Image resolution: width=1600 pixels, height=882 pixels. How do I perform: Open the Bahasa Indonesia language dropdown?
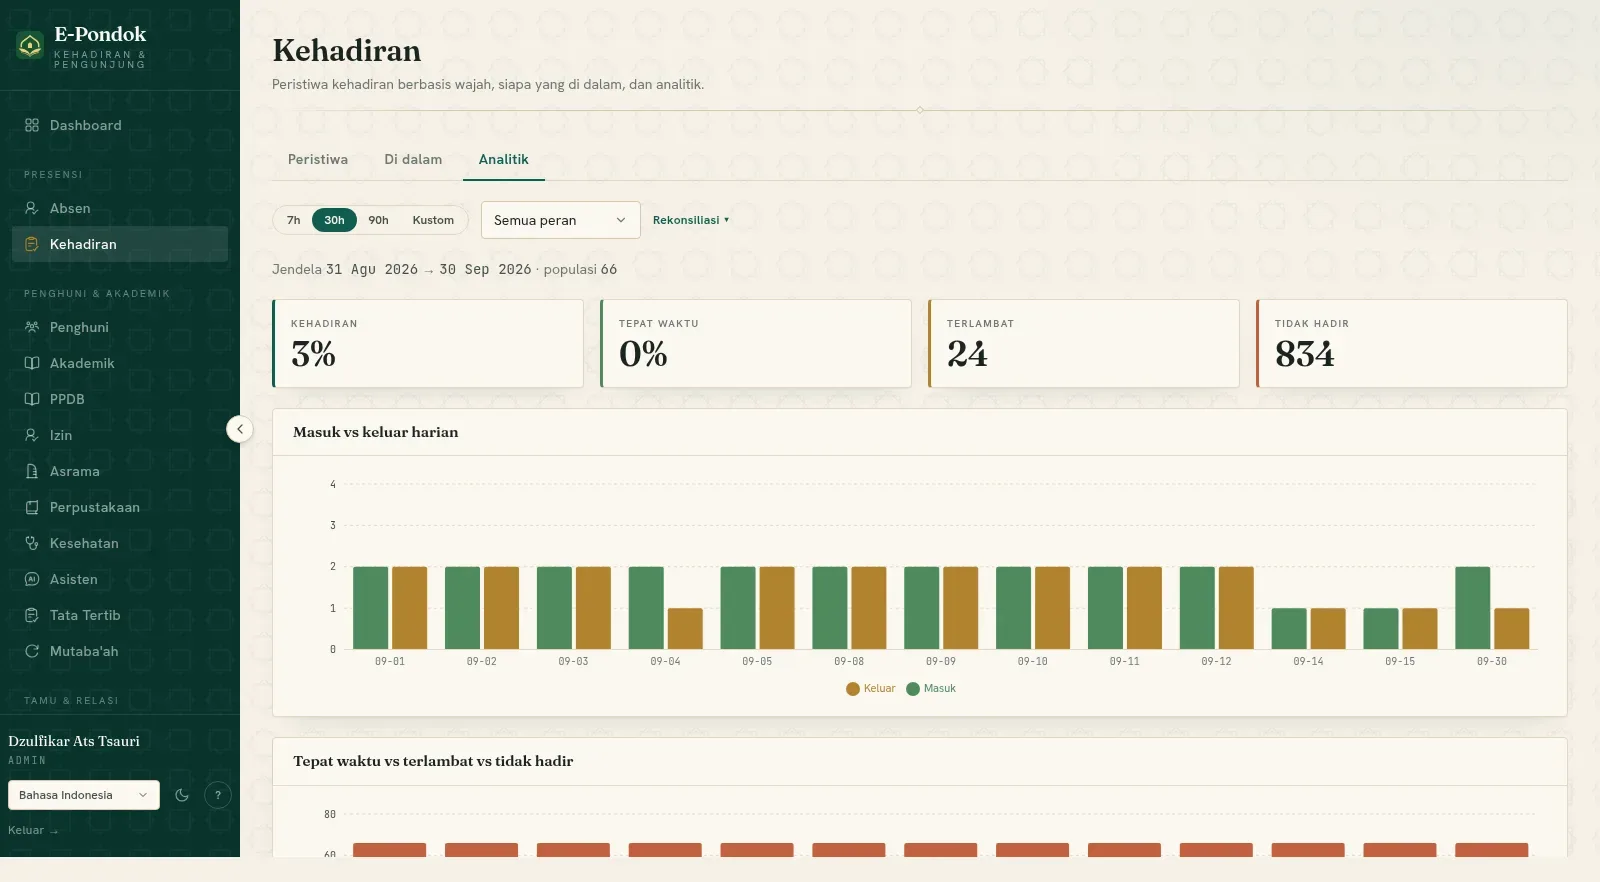[x=84, y=795]
